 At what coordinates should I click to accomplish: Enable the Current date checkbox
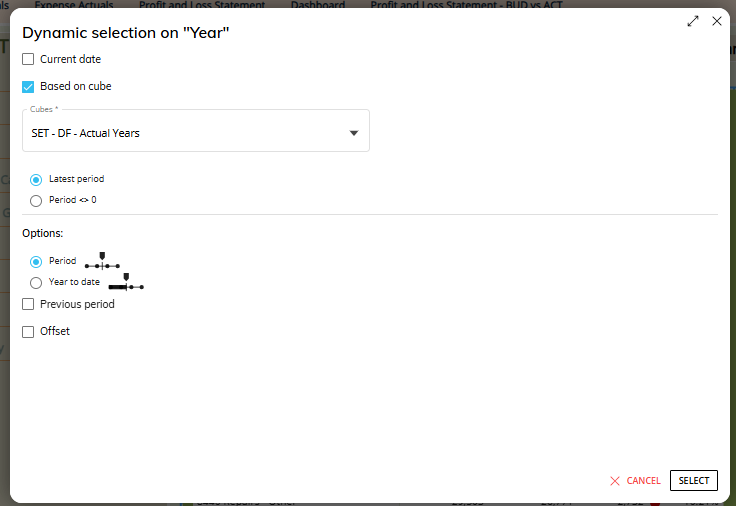(x=28, y=59)
